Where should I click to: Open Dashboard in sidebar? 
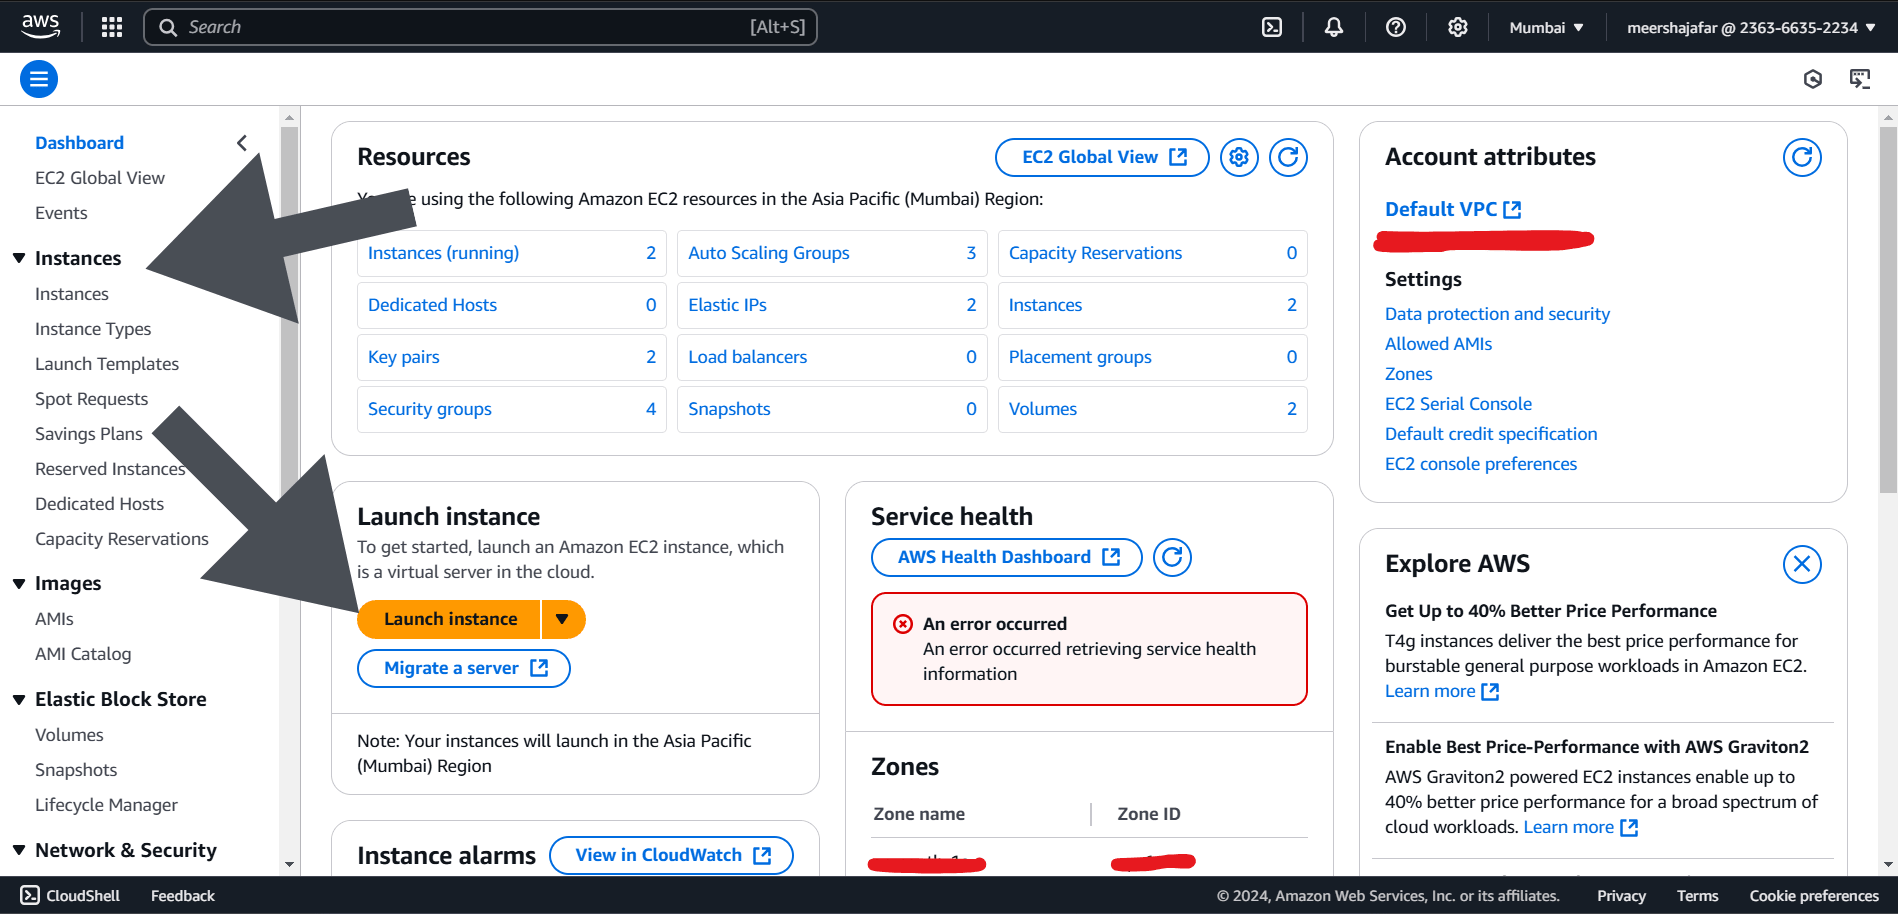79,143
